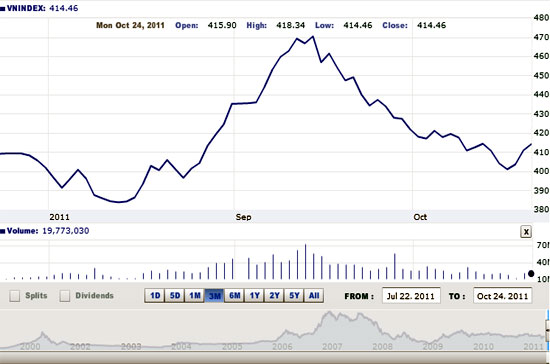Viewport: 550px width, 364px height.
Task: Click 2003 on the overview timeline
Action: click(131, 346)
